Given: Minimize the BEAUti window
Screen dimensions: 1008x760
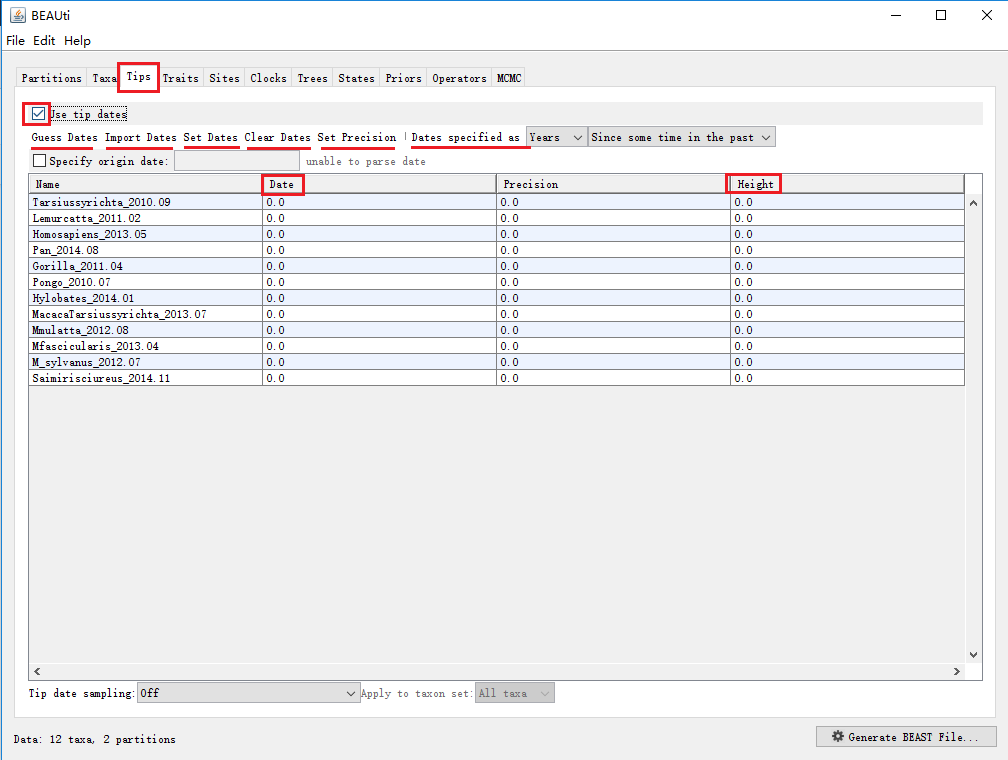Looking at the screenshot, I should pyautogui.click(x=896, y=15).
